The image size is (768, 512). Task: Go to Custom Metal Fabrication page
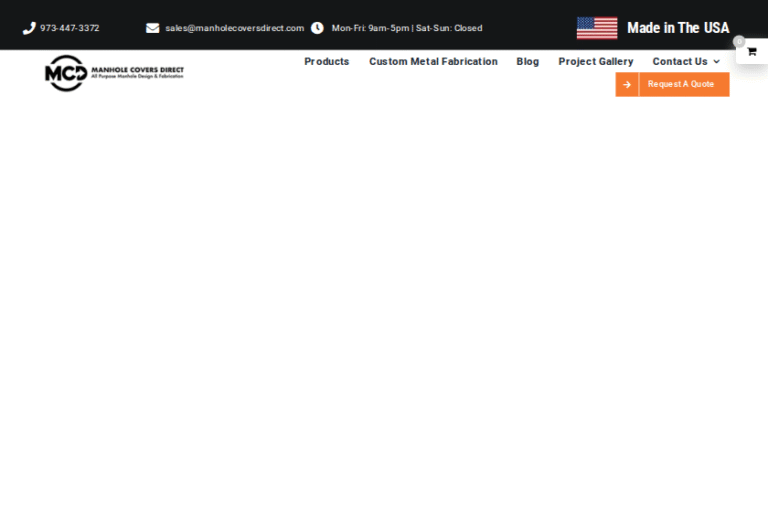(x=433, y=61)
